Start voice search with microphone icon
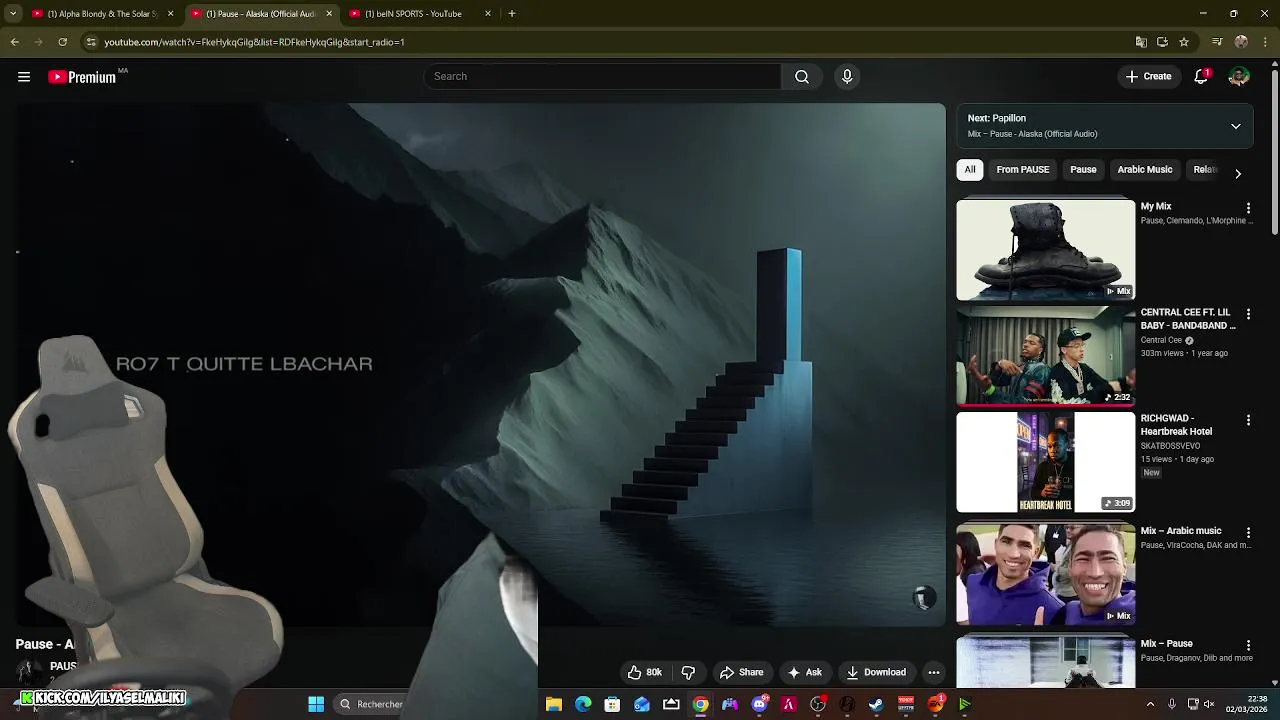The image size is (1280, 720). click(x=847, y=77)
